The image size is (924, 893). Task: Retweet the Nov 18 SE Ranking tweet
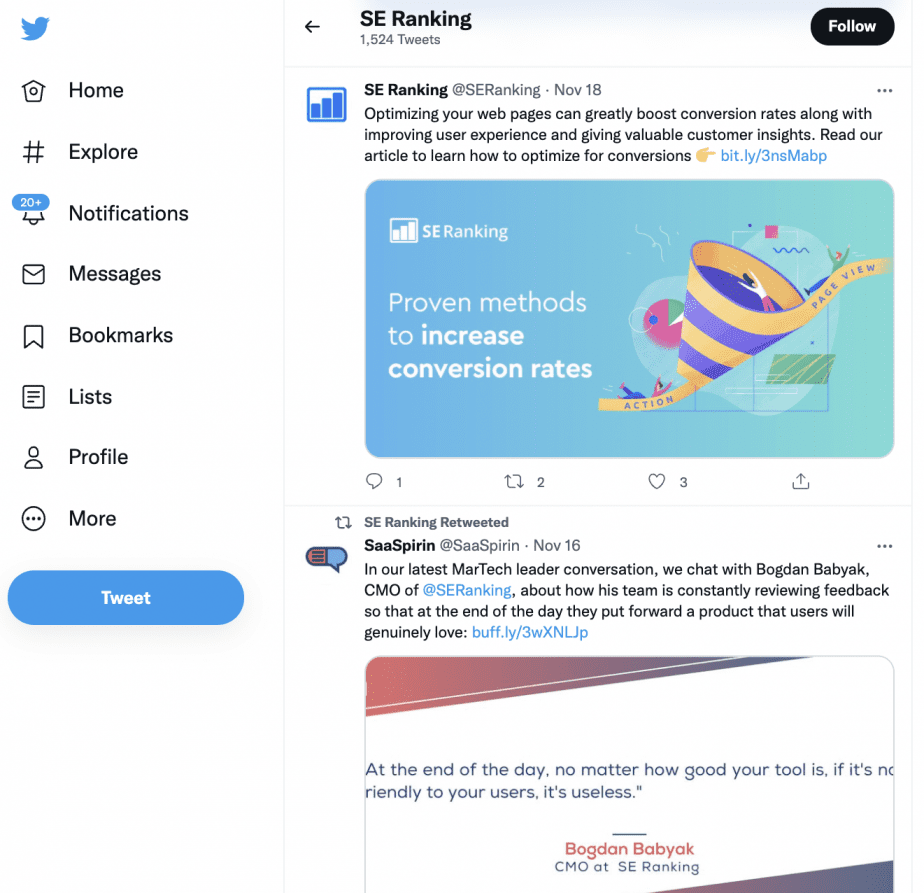pos(514,482)
